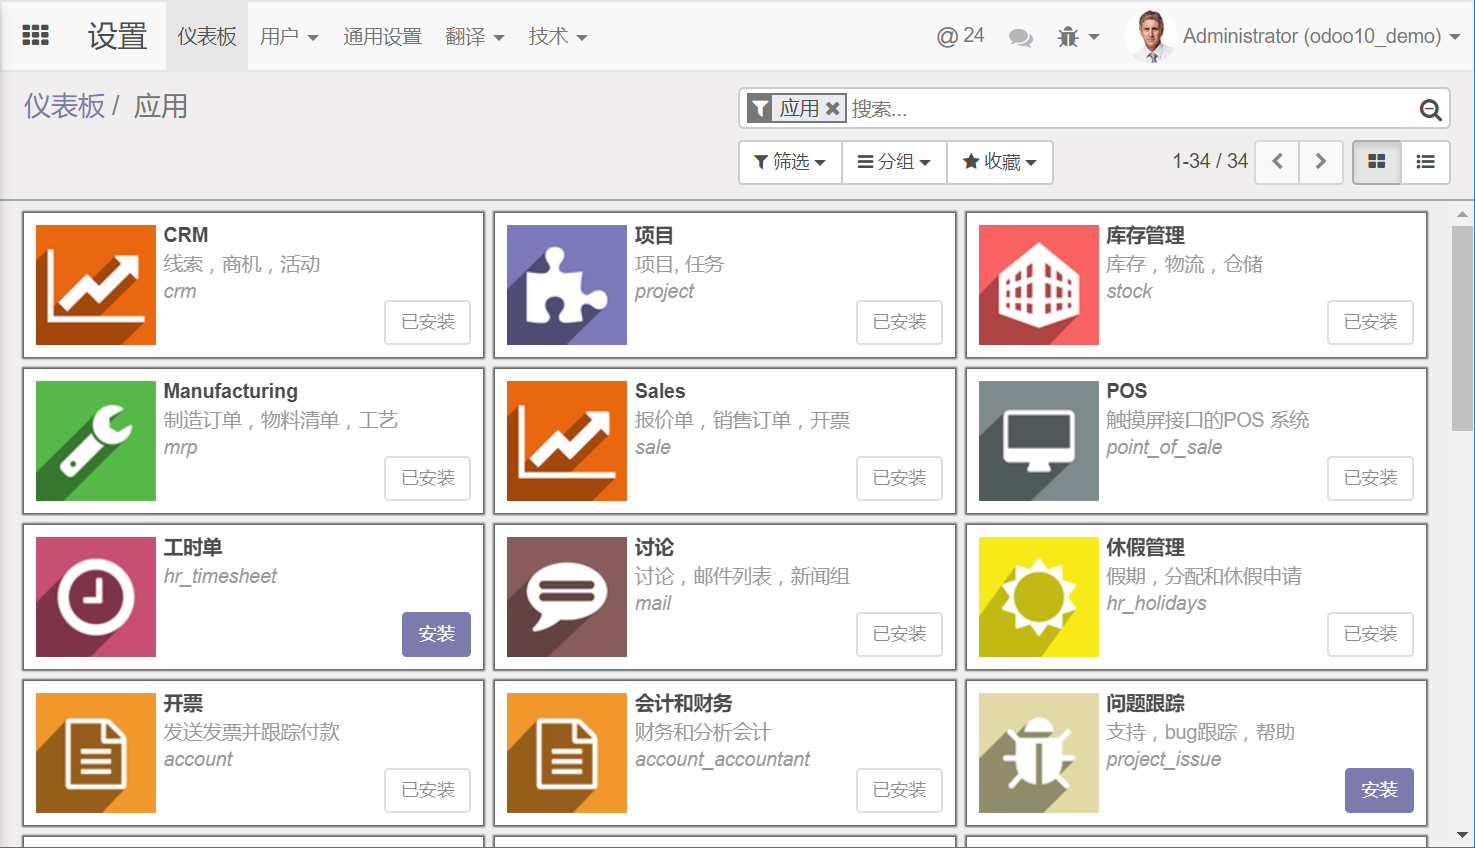Go to next page with right arrow
Screen dimensions: 1475x848
(1320, 162)
